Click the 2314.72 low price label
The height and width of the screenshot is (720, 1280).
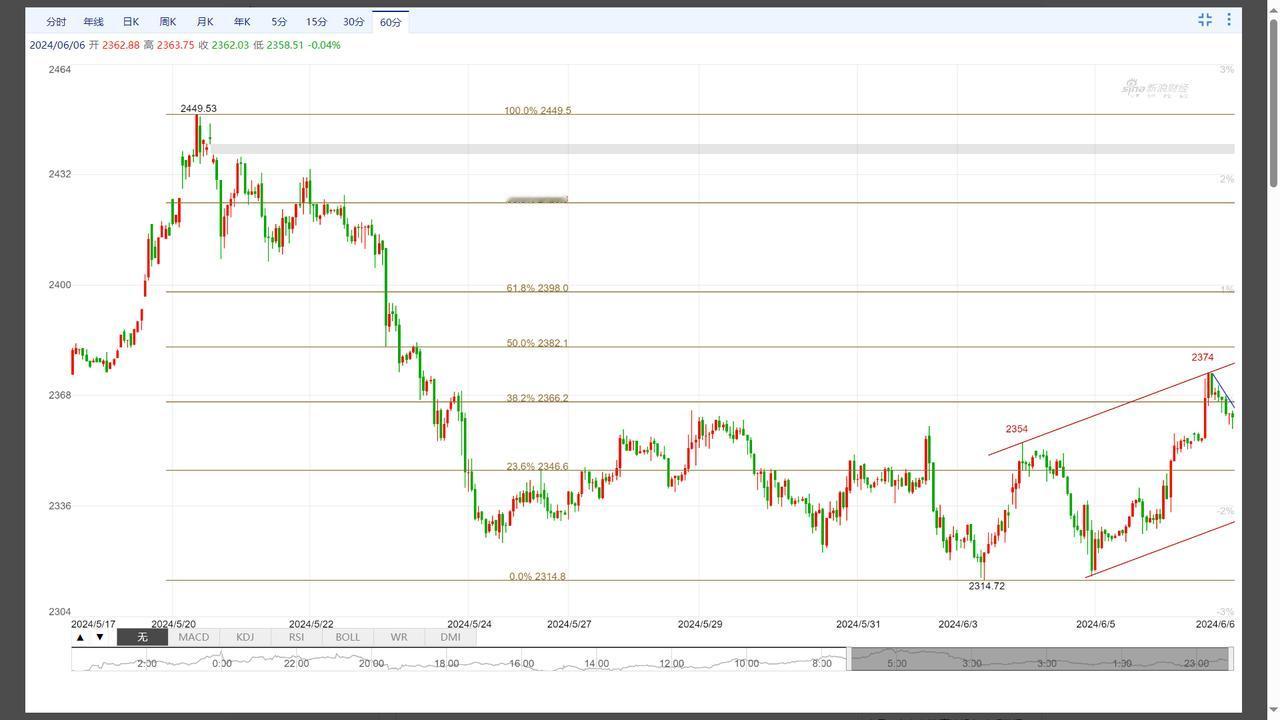(987, 586)
